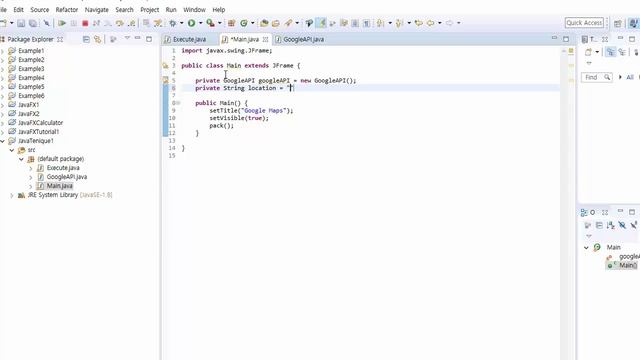Image resolution: width=640 pixels, height=360 pixels.
Task: Toggle Hide Fields in Outline toolbar
Action: pos(622,225)
